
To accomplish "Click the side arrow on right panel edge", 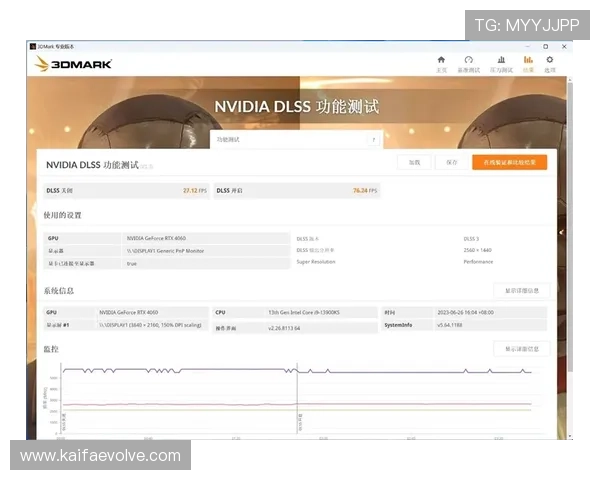I will [561, 232].
